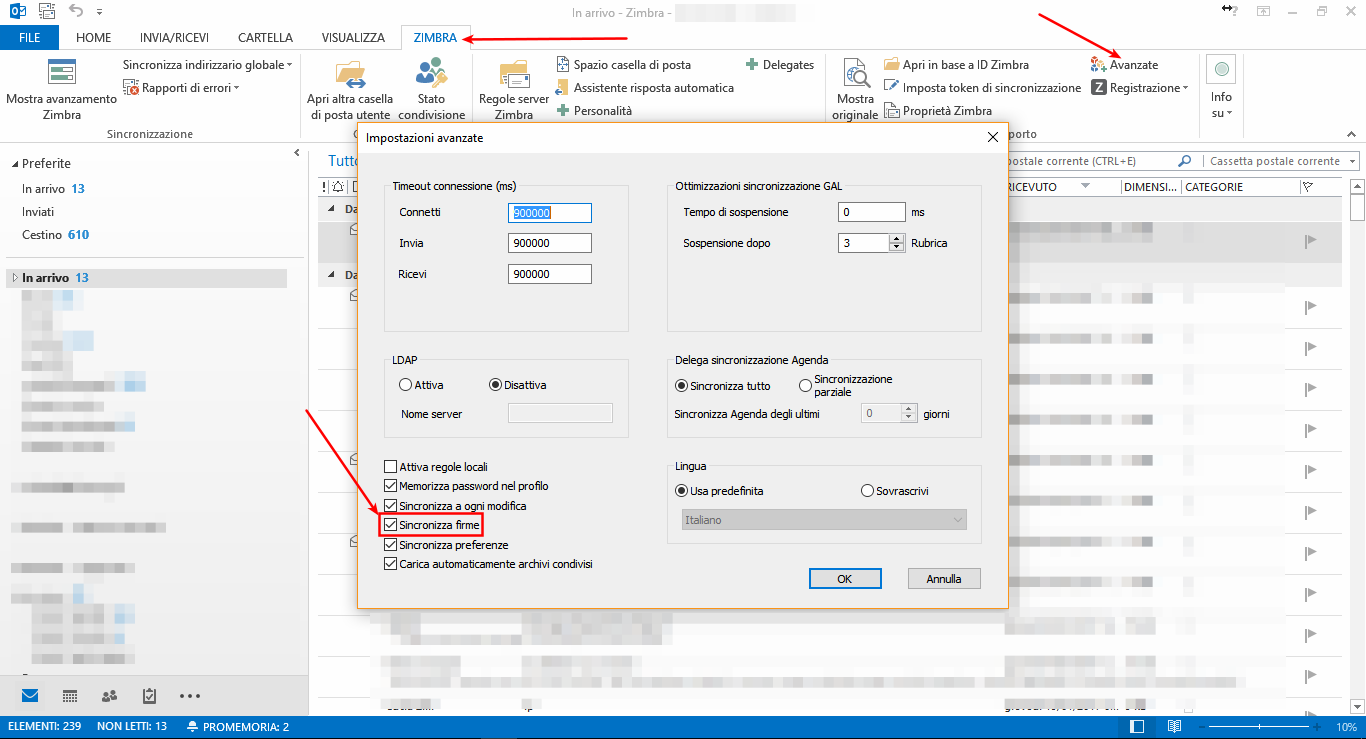Toggle Carica automaticamente archivi condivisi
Screen dimensions: 1366x739
390,564
